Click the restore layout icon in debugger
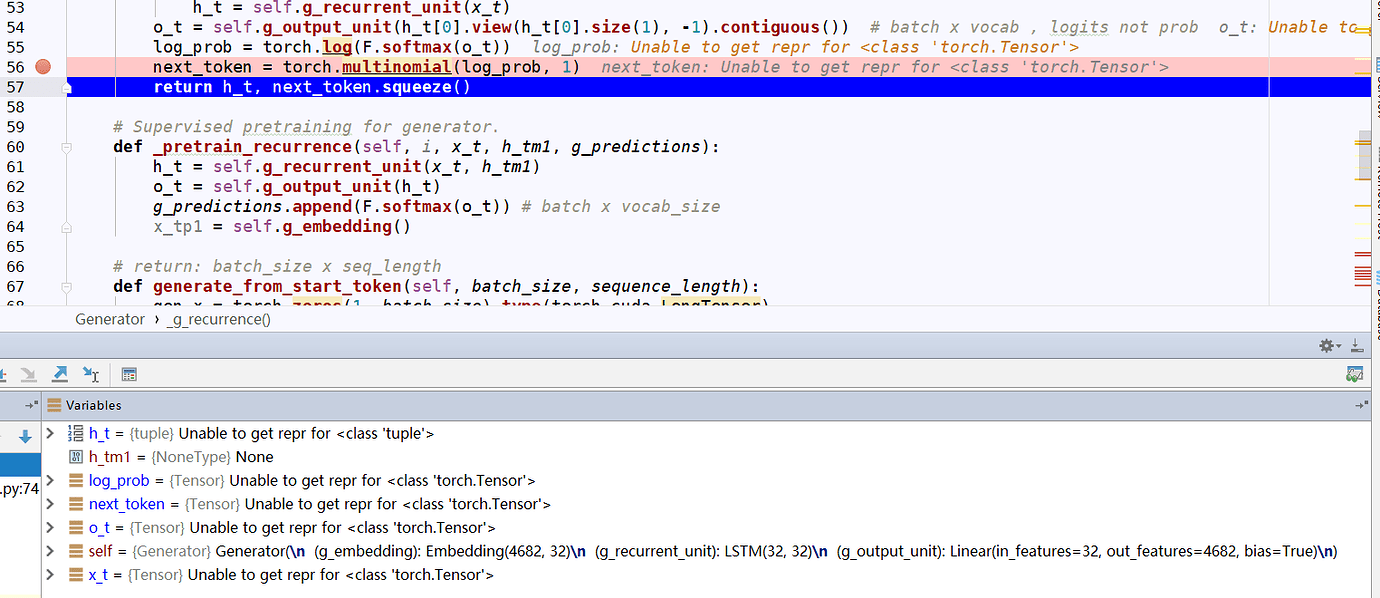1380x598 pixels. point(1354,374)
